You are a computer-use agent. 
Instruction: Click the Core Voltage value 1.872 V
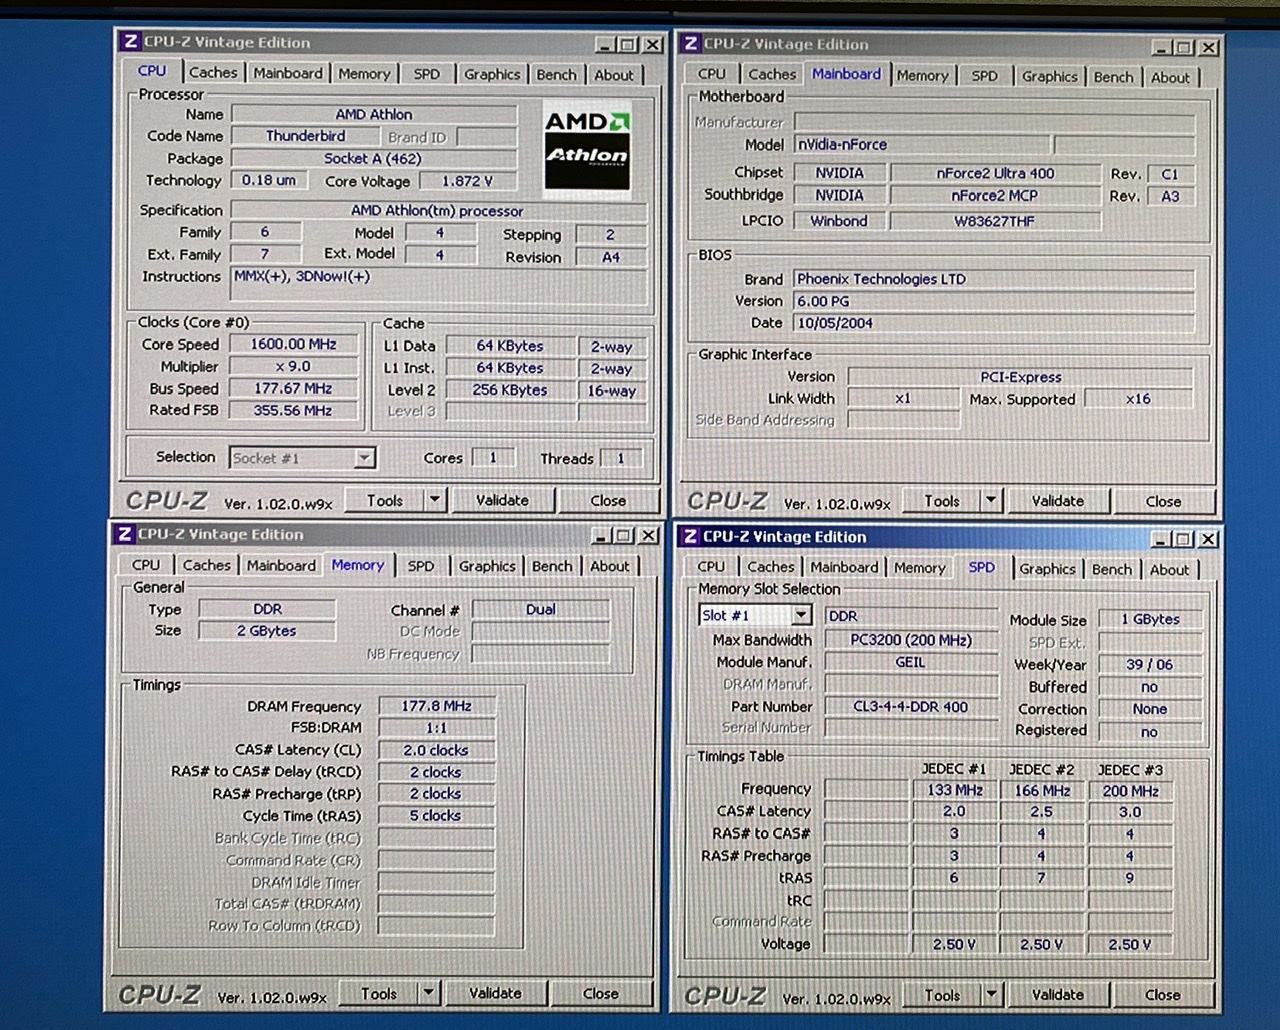coord(467,181)
